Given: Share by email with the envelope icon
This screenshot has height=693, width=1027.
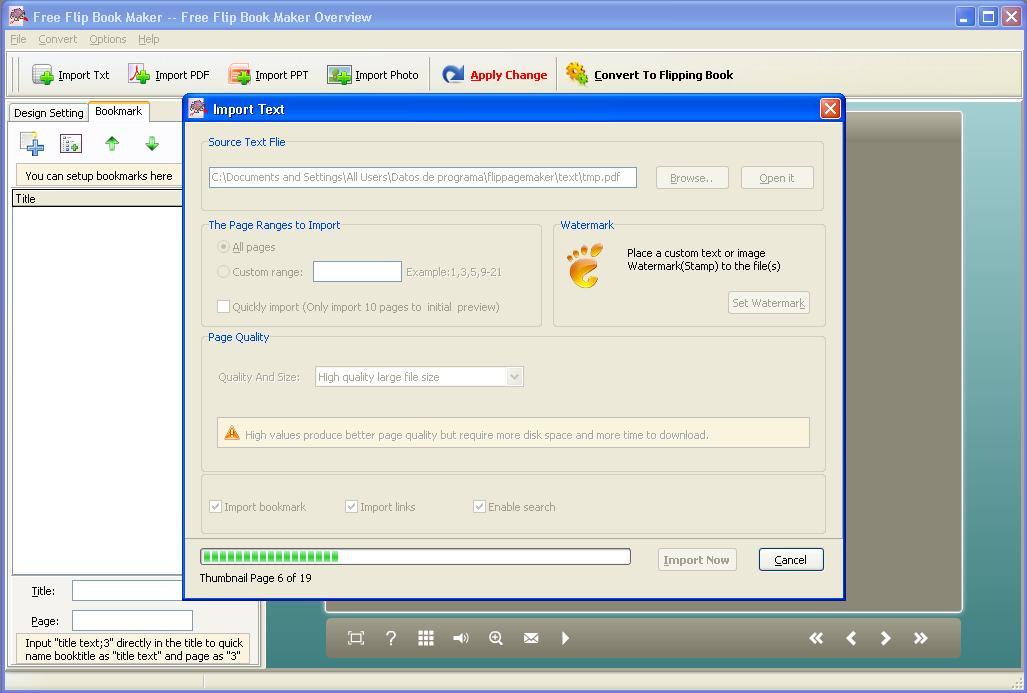Looking at the screenshot, I should click(x=531, y=638).
